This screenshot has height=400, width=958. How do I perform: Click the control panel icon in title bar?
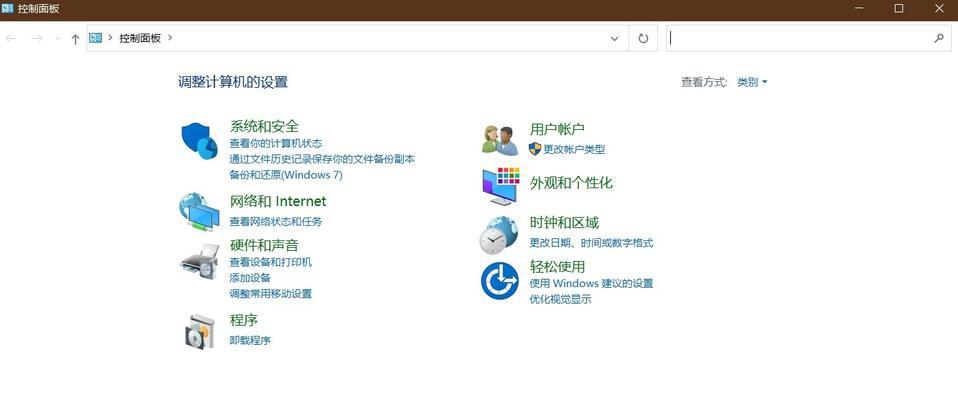pos(7,9)
